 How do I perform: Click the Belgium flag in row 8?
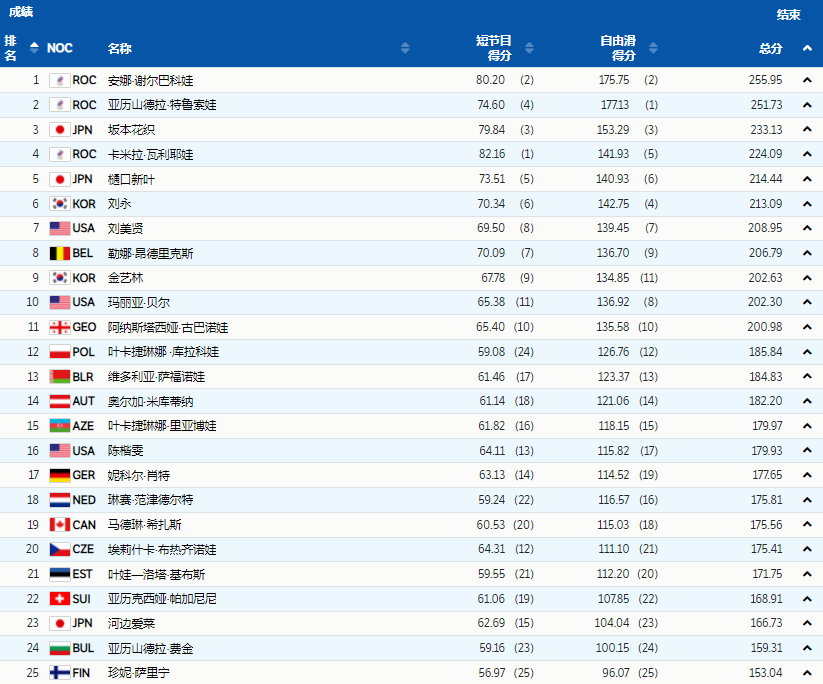[x=60, y=253]
